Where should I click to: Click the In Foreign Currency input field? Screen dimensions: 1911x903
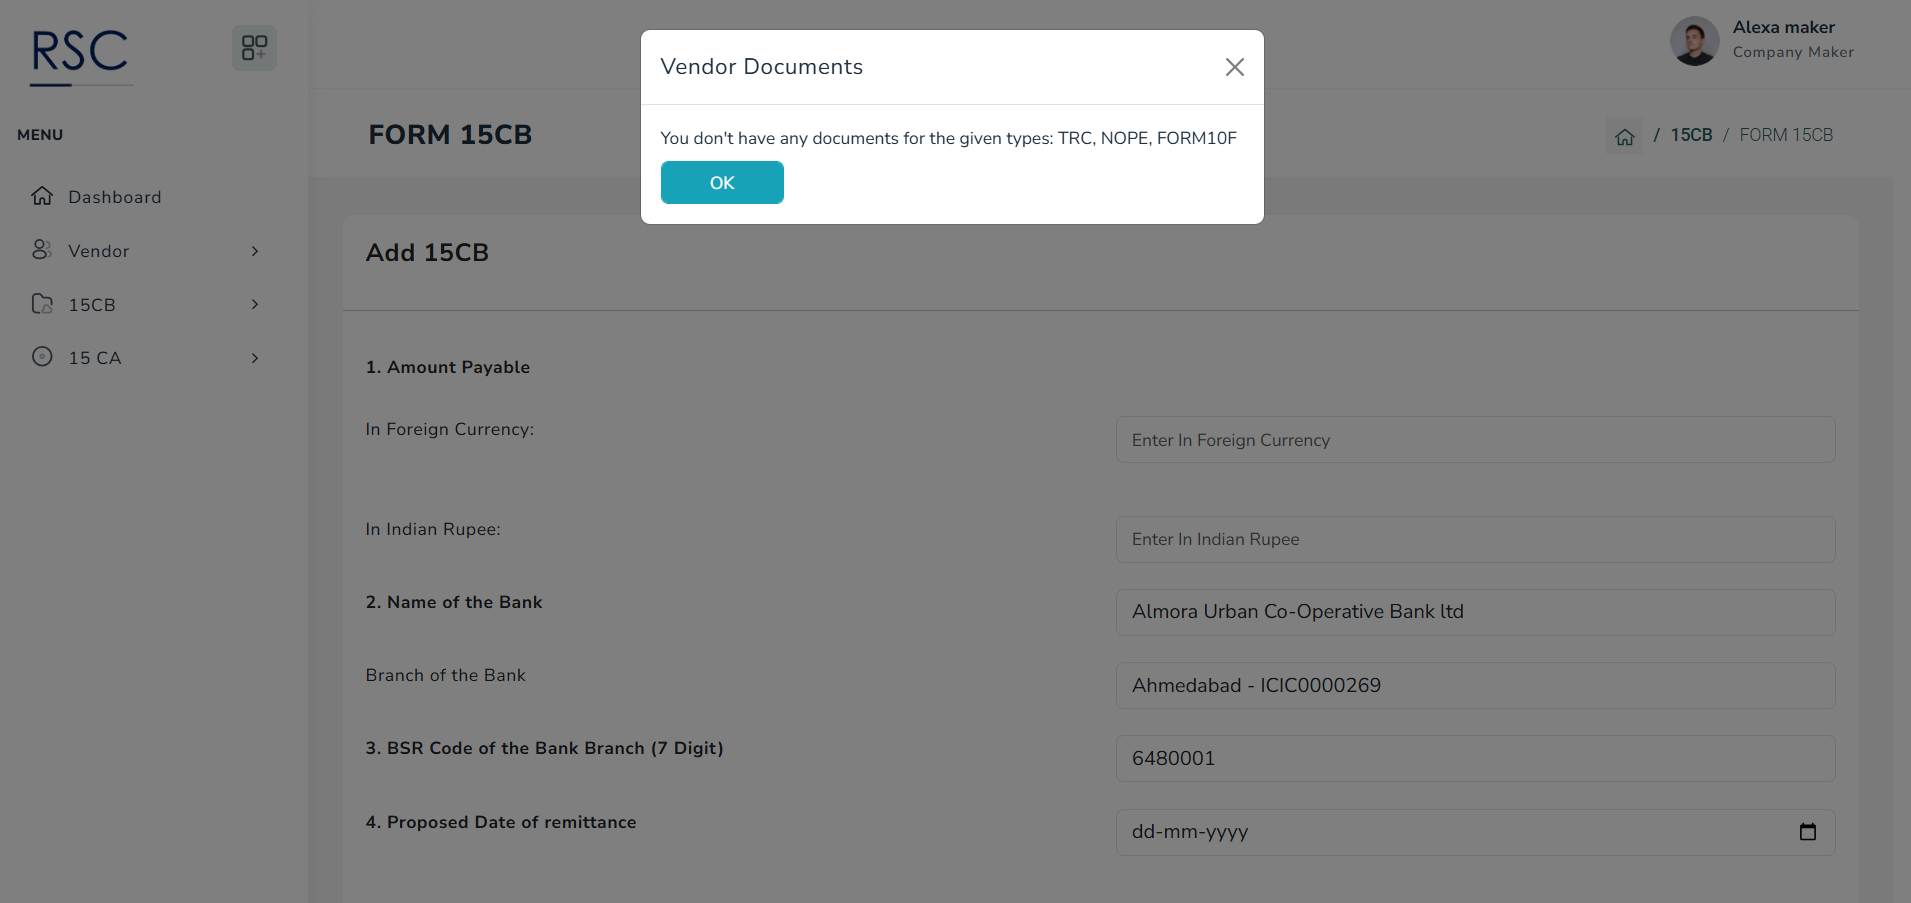[x=1475, y=440]
